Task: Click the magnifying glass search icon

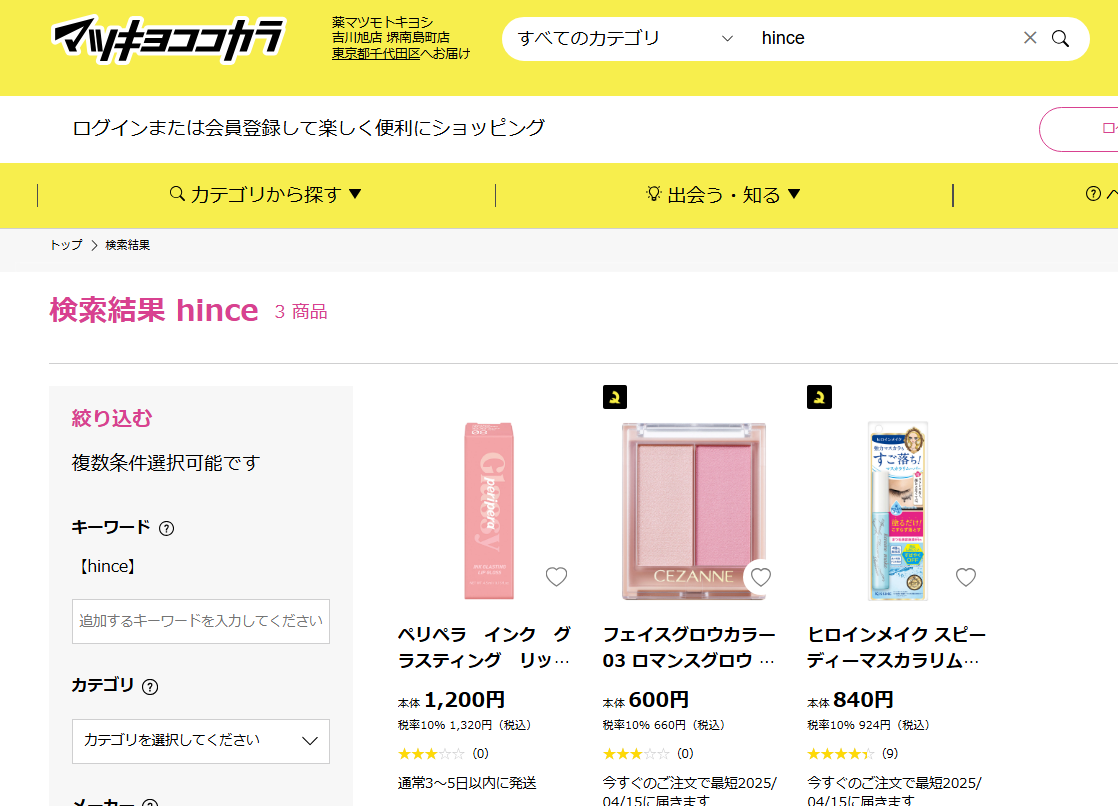Action: (1060, 39)
